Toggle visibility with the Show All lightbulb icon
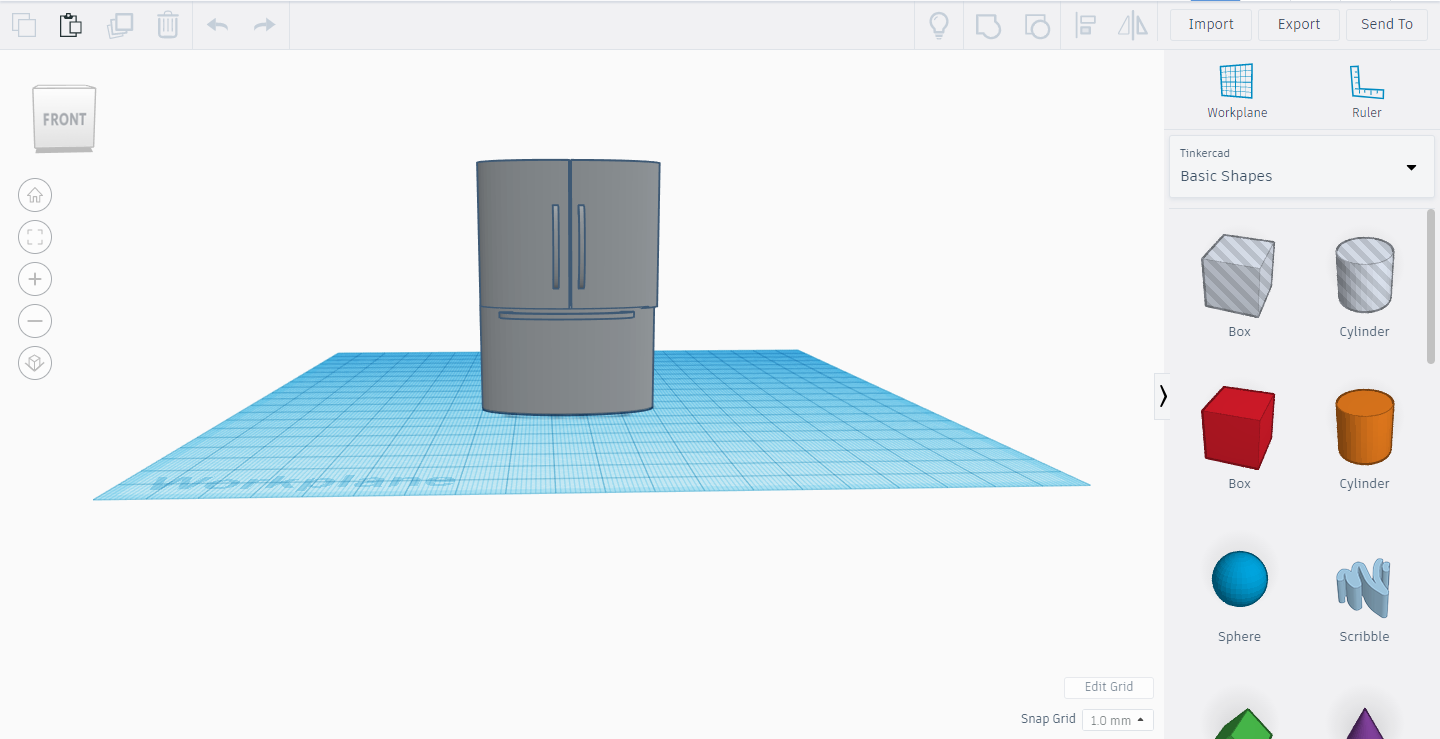This screenshot has height=739, width=1440. click(x=939, y=25)
